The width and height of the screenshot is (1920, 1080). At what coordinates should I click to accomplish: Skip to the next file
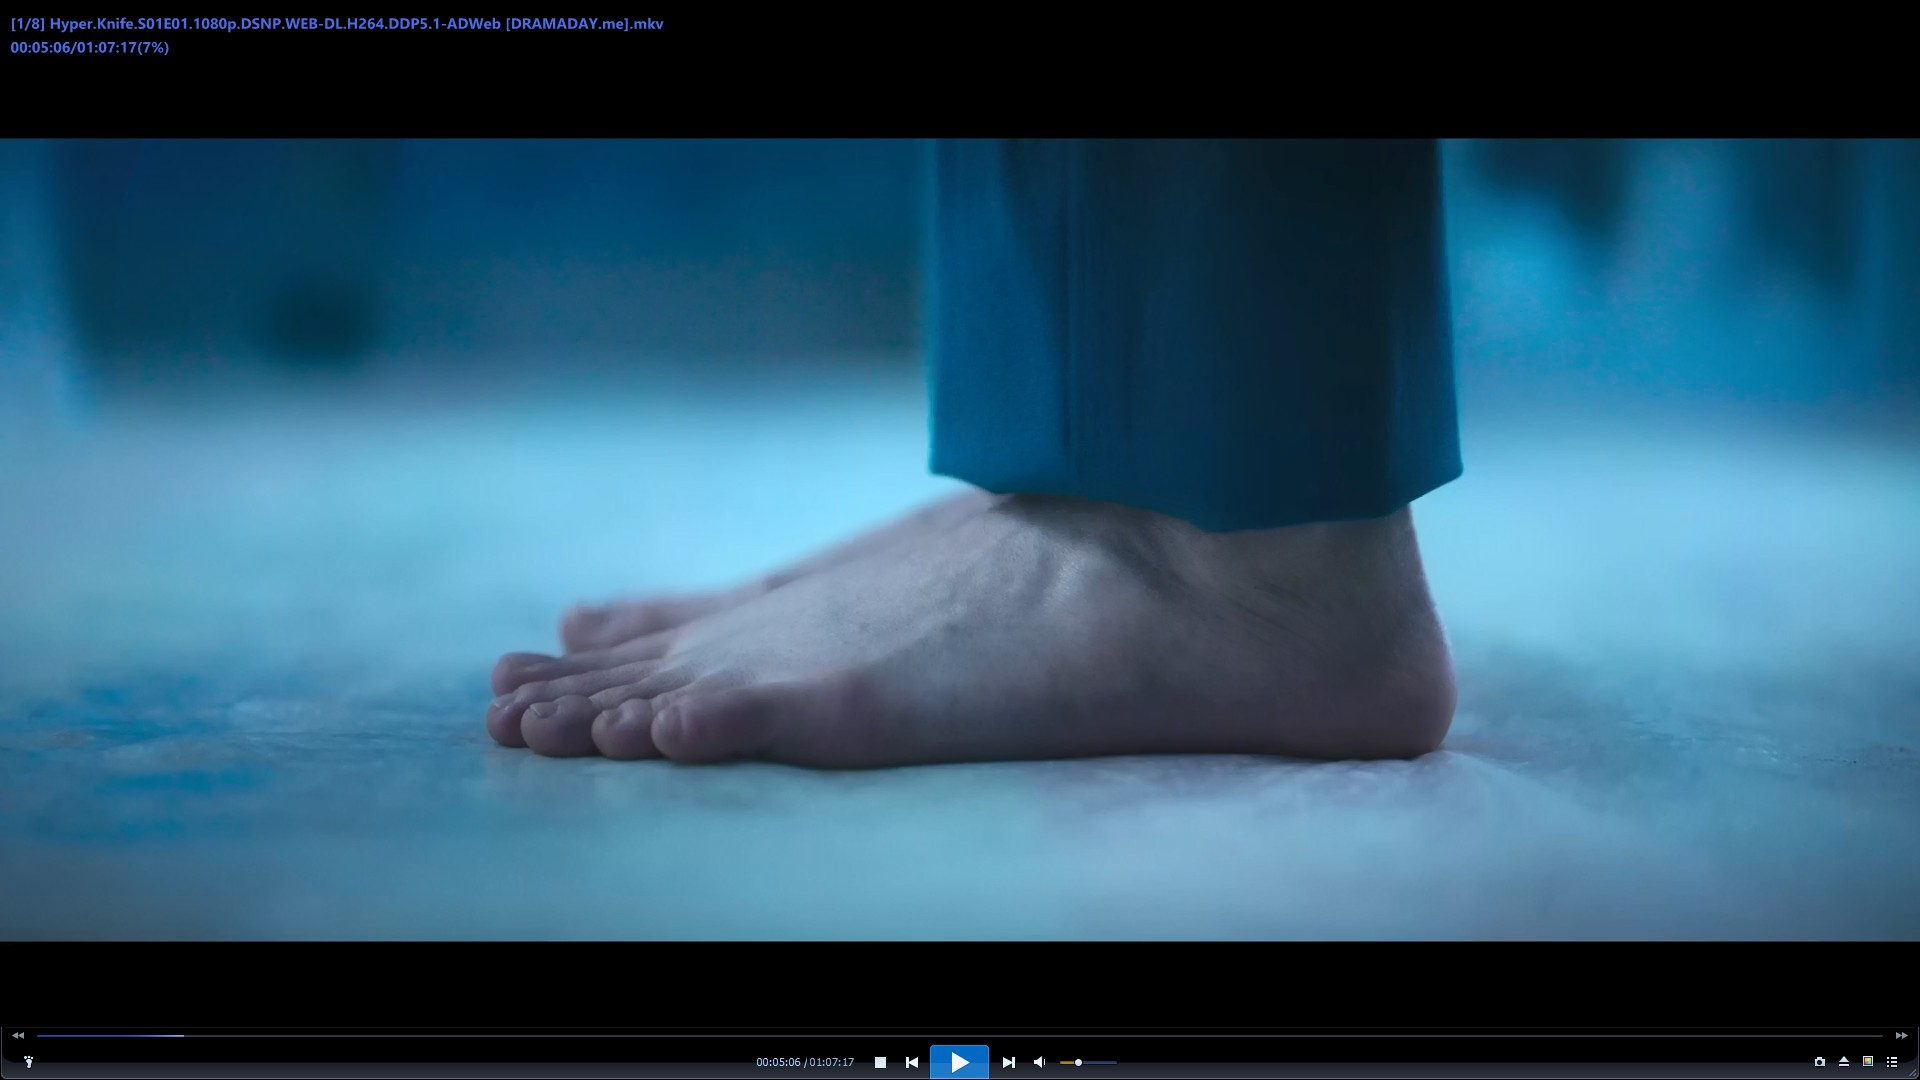coord(1008,1062)
